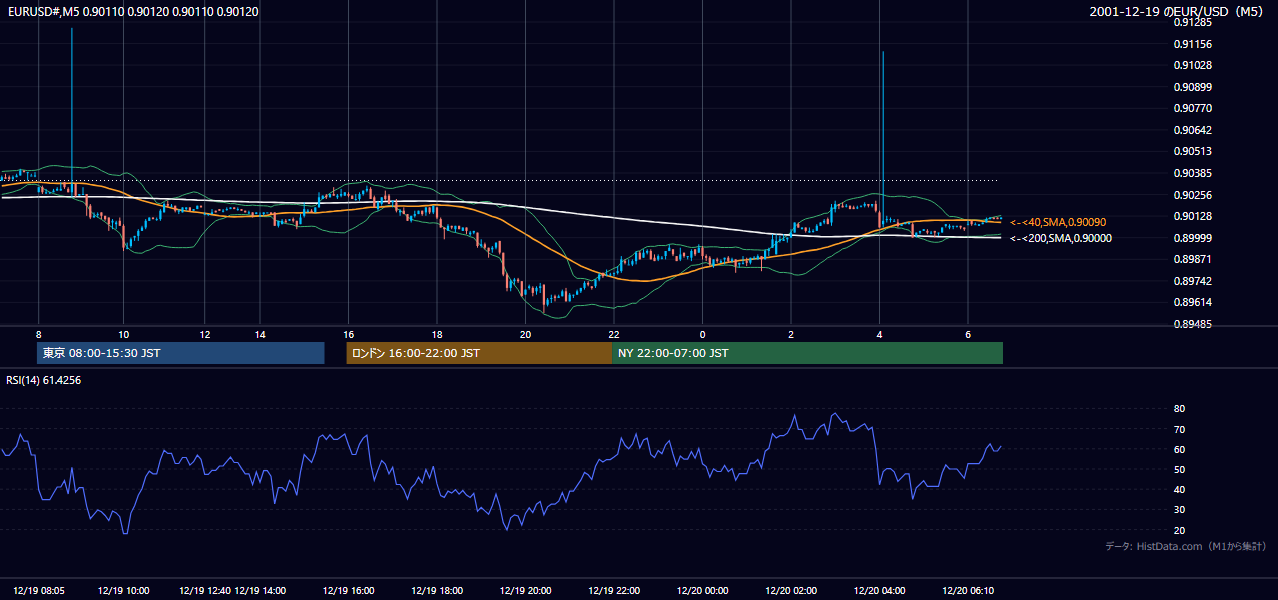The height and width of the screenshot is (600, 1278).
Task: Click price level 0.91028 on axis
Action: (1192, 65)
